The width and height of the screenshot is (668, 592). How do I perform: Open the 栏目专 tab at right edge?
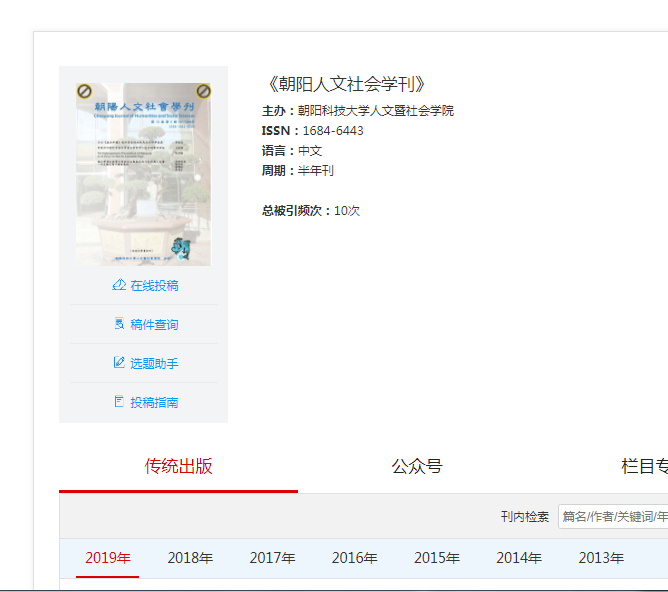(x=643, y=466)
